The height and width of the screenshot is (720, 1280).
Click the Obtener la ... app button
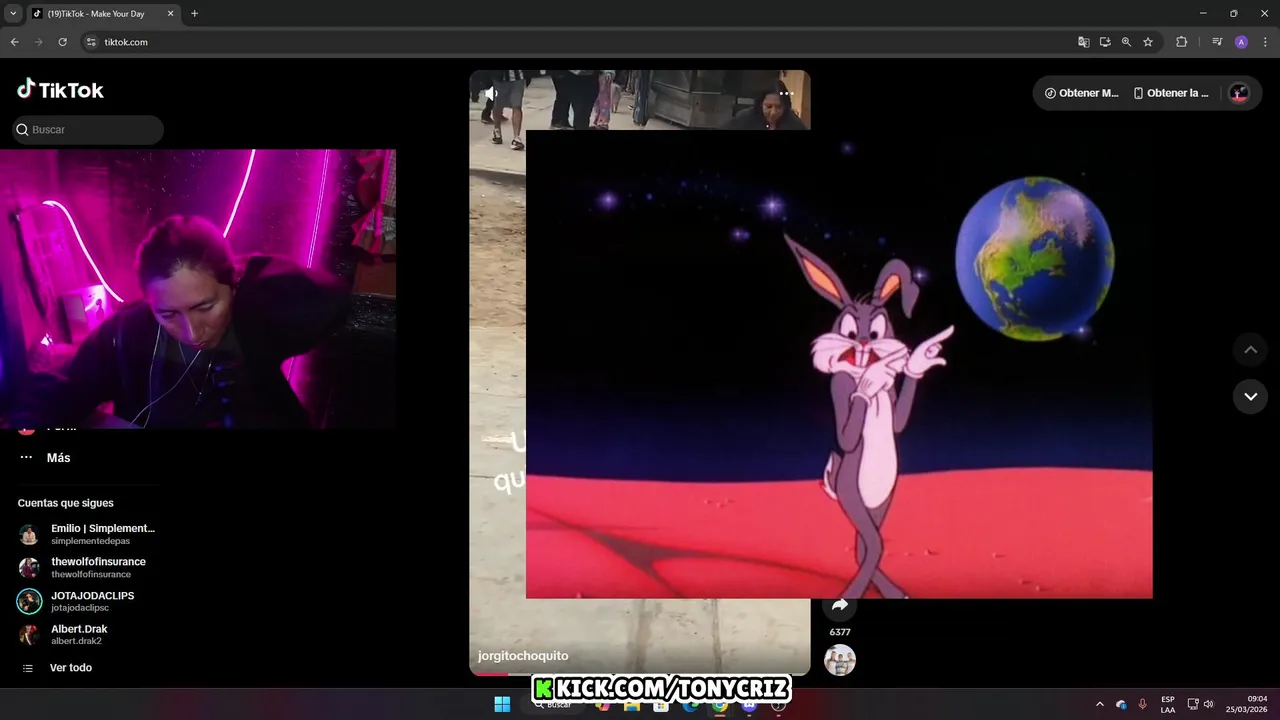coord(1171,93)
